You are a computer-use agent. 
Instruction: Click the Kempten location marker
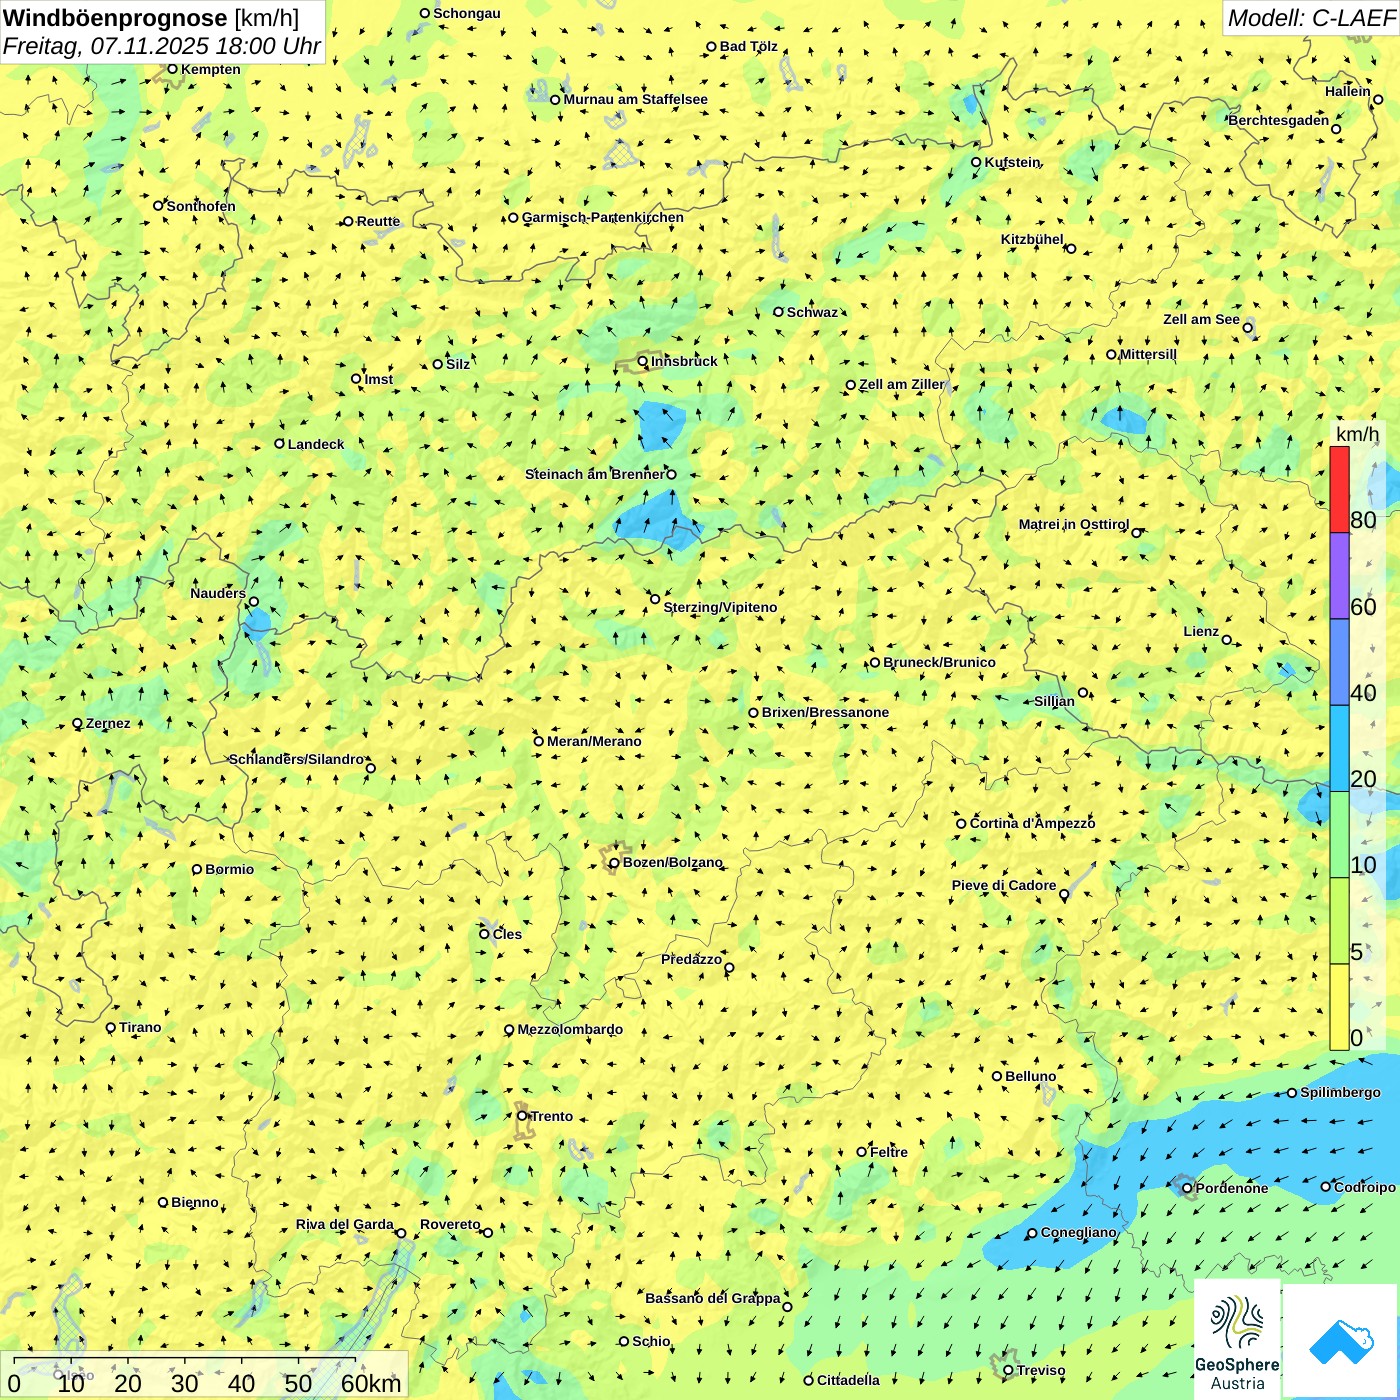pos(172,69)
